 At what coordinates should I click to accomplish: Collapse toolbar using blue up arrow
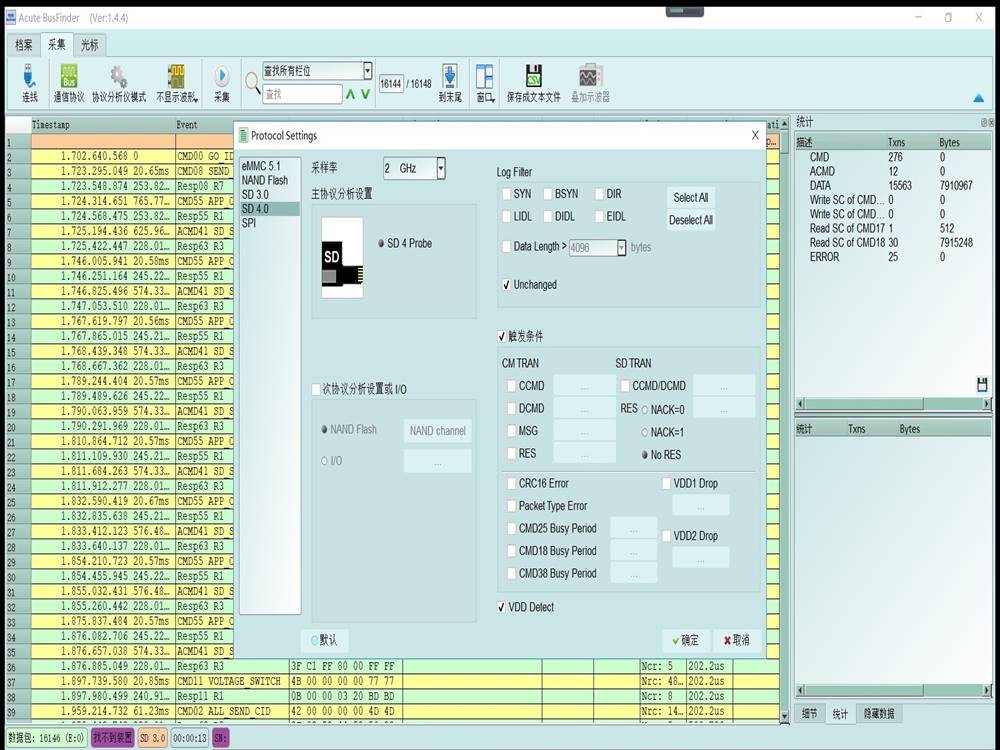click(978, 98)
